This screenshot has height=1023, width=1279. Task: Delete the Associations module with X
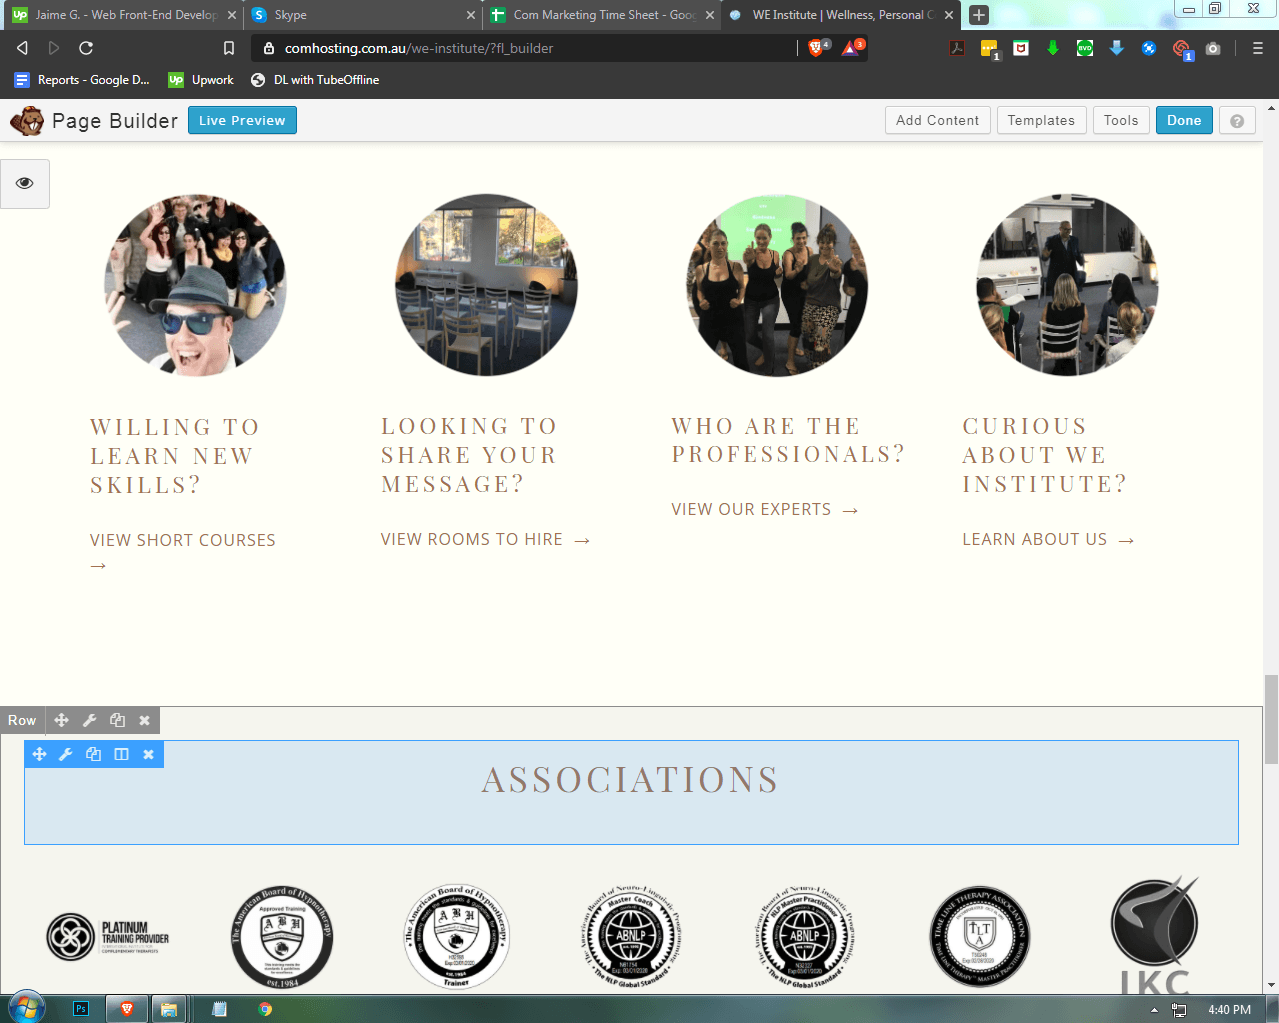tap(148, 754)
